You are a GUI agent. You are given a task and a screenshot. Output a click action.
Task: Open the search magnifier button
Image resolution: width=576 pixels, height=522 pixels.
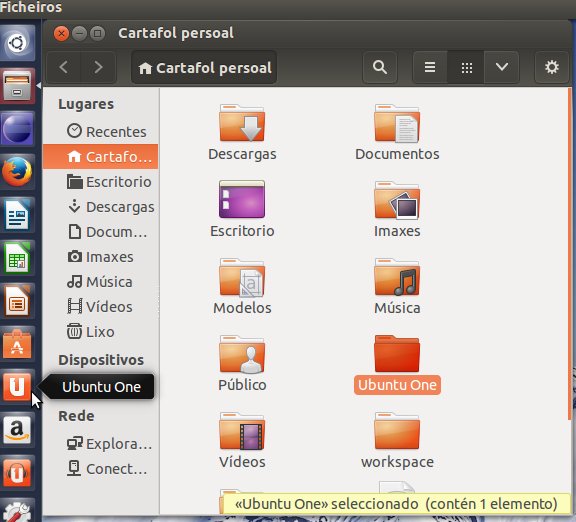click(379, 67)
